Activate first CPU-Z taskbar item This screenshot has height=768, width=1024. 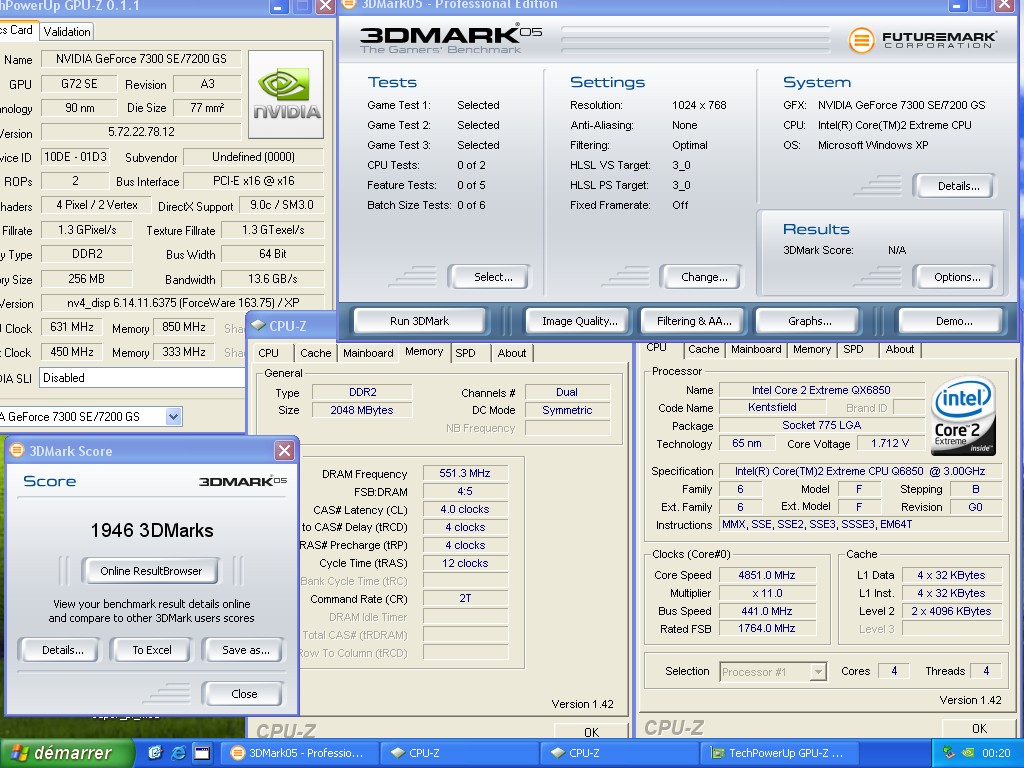(460, 753)
